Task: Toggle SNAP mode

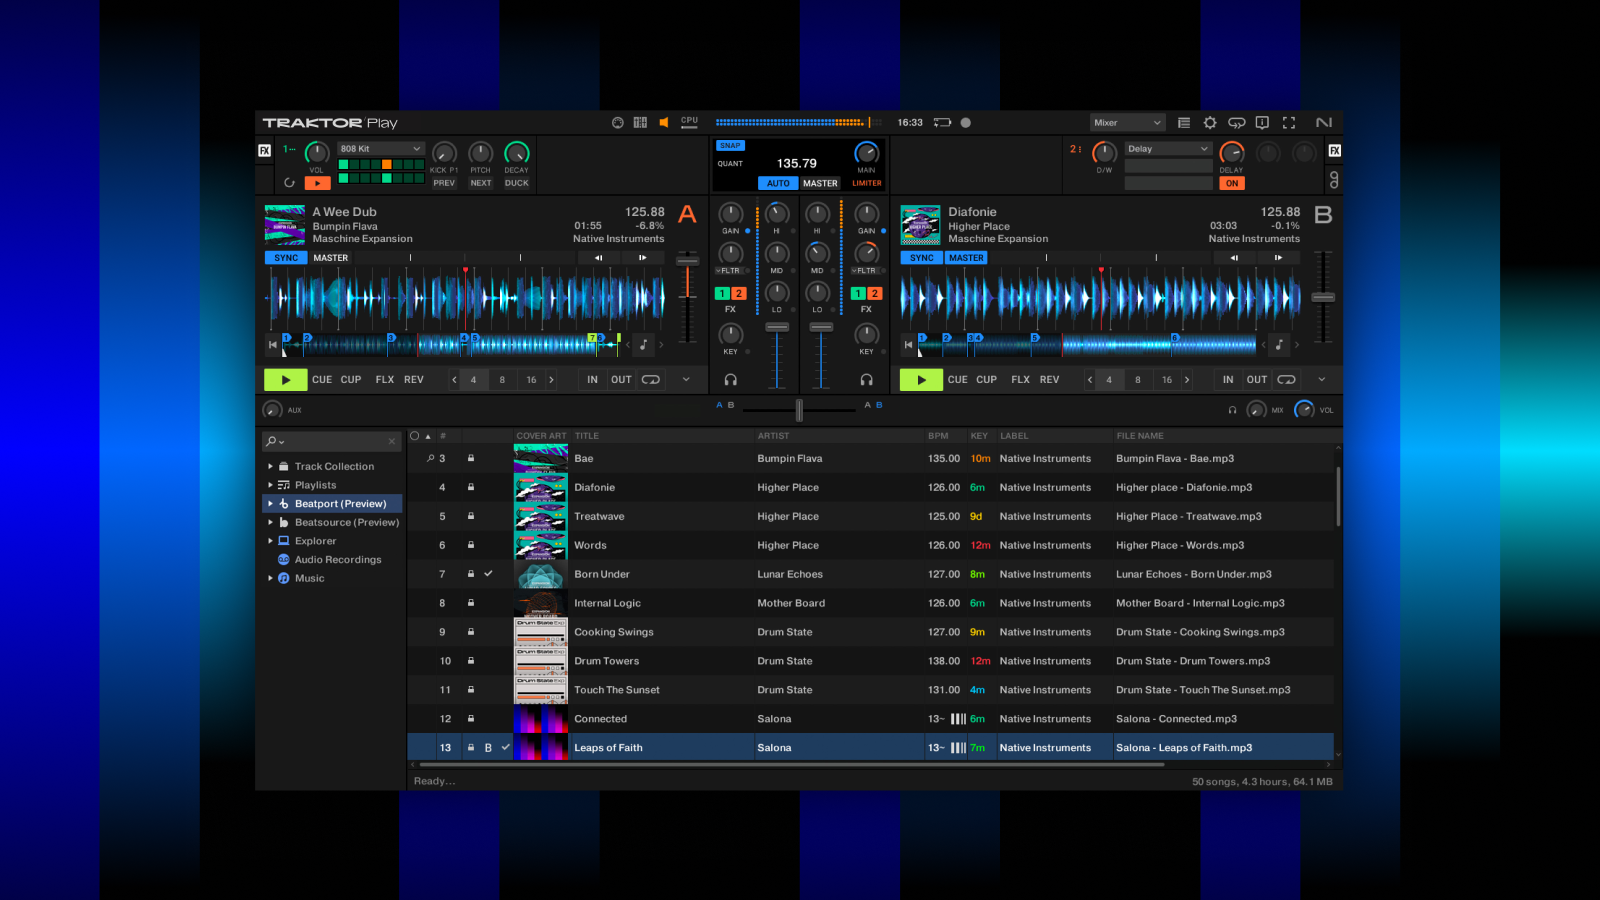Action: [730, 146]
